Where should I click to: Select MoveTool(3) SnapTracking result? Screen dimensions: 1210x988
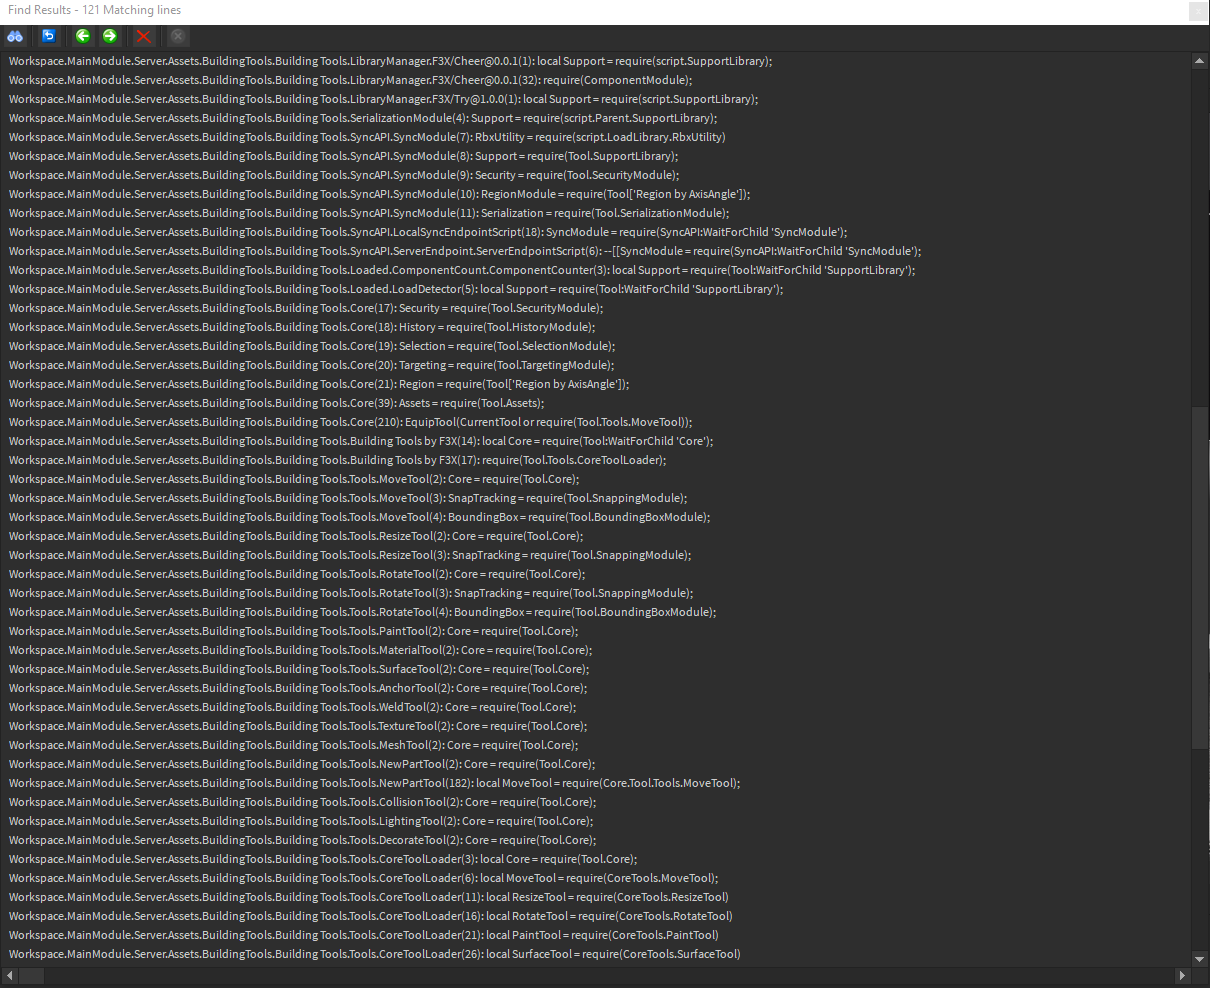coord(348,498)
